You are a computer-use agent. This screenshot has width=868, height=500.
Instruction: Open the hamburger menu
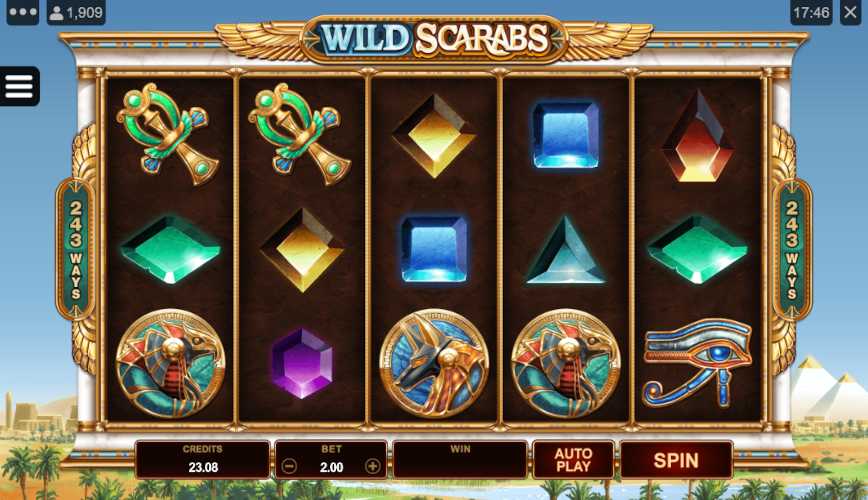[x=19, y=86]
